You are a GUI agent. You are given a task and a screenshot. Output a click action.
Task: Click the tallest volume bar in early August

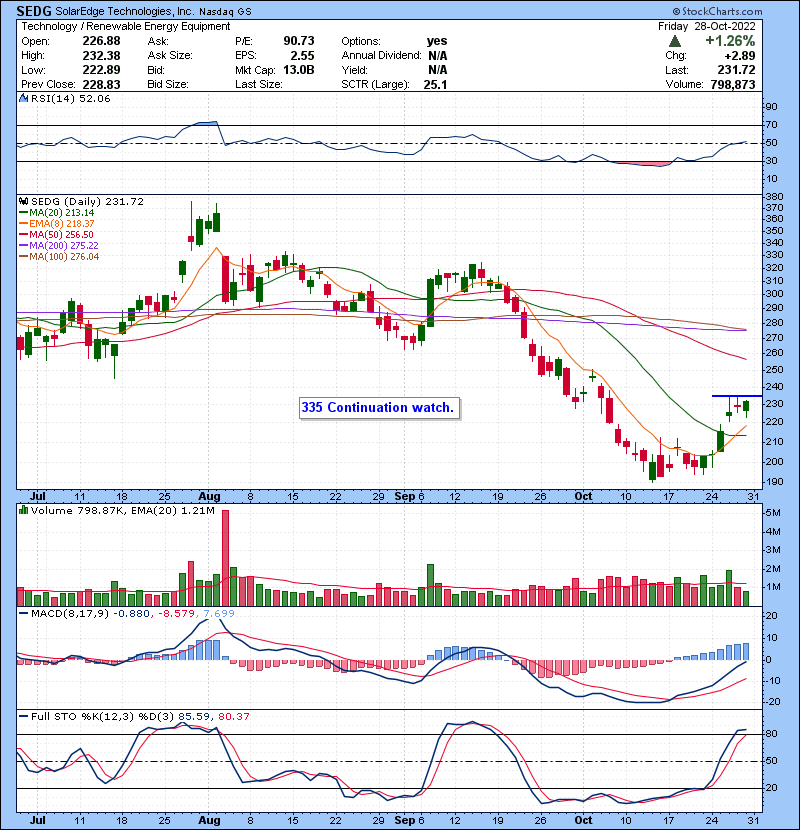pos(226,558)
